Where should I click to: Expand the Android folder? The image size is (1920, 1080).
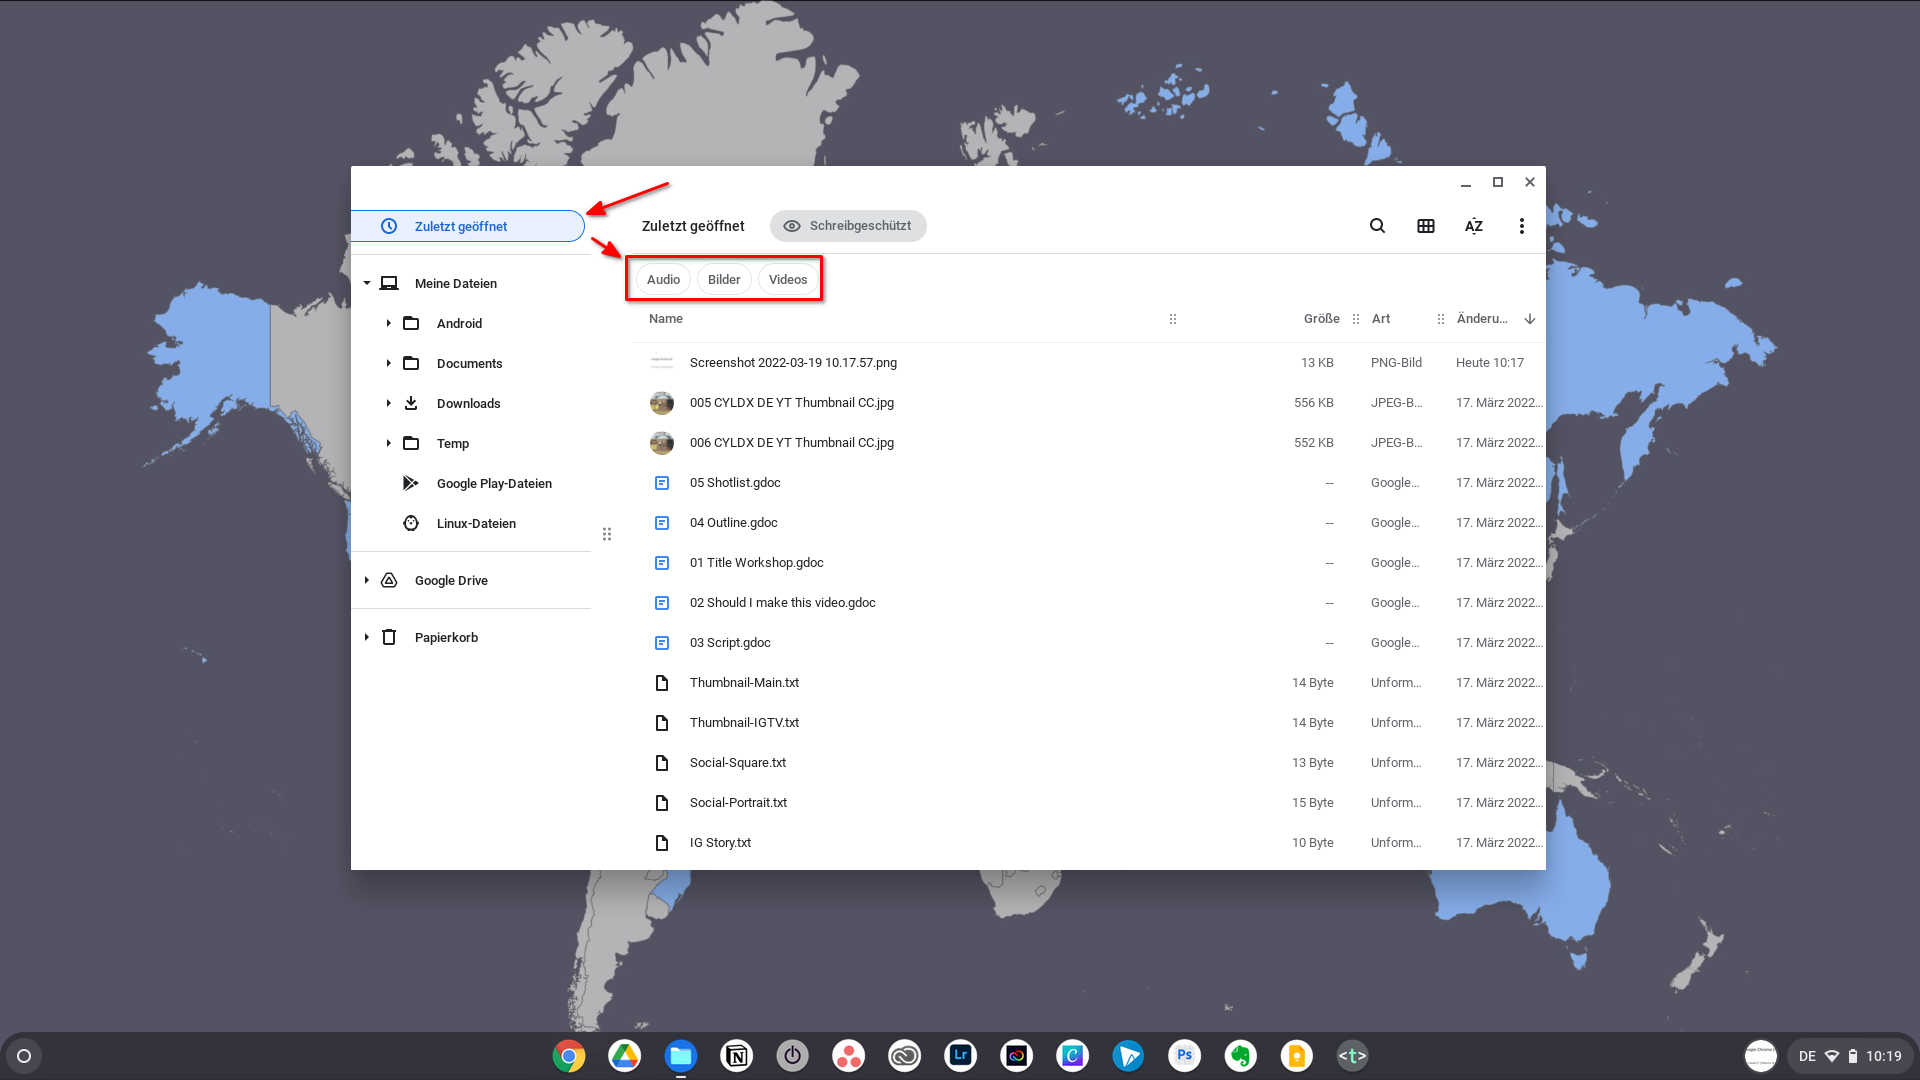click(388, 323)
